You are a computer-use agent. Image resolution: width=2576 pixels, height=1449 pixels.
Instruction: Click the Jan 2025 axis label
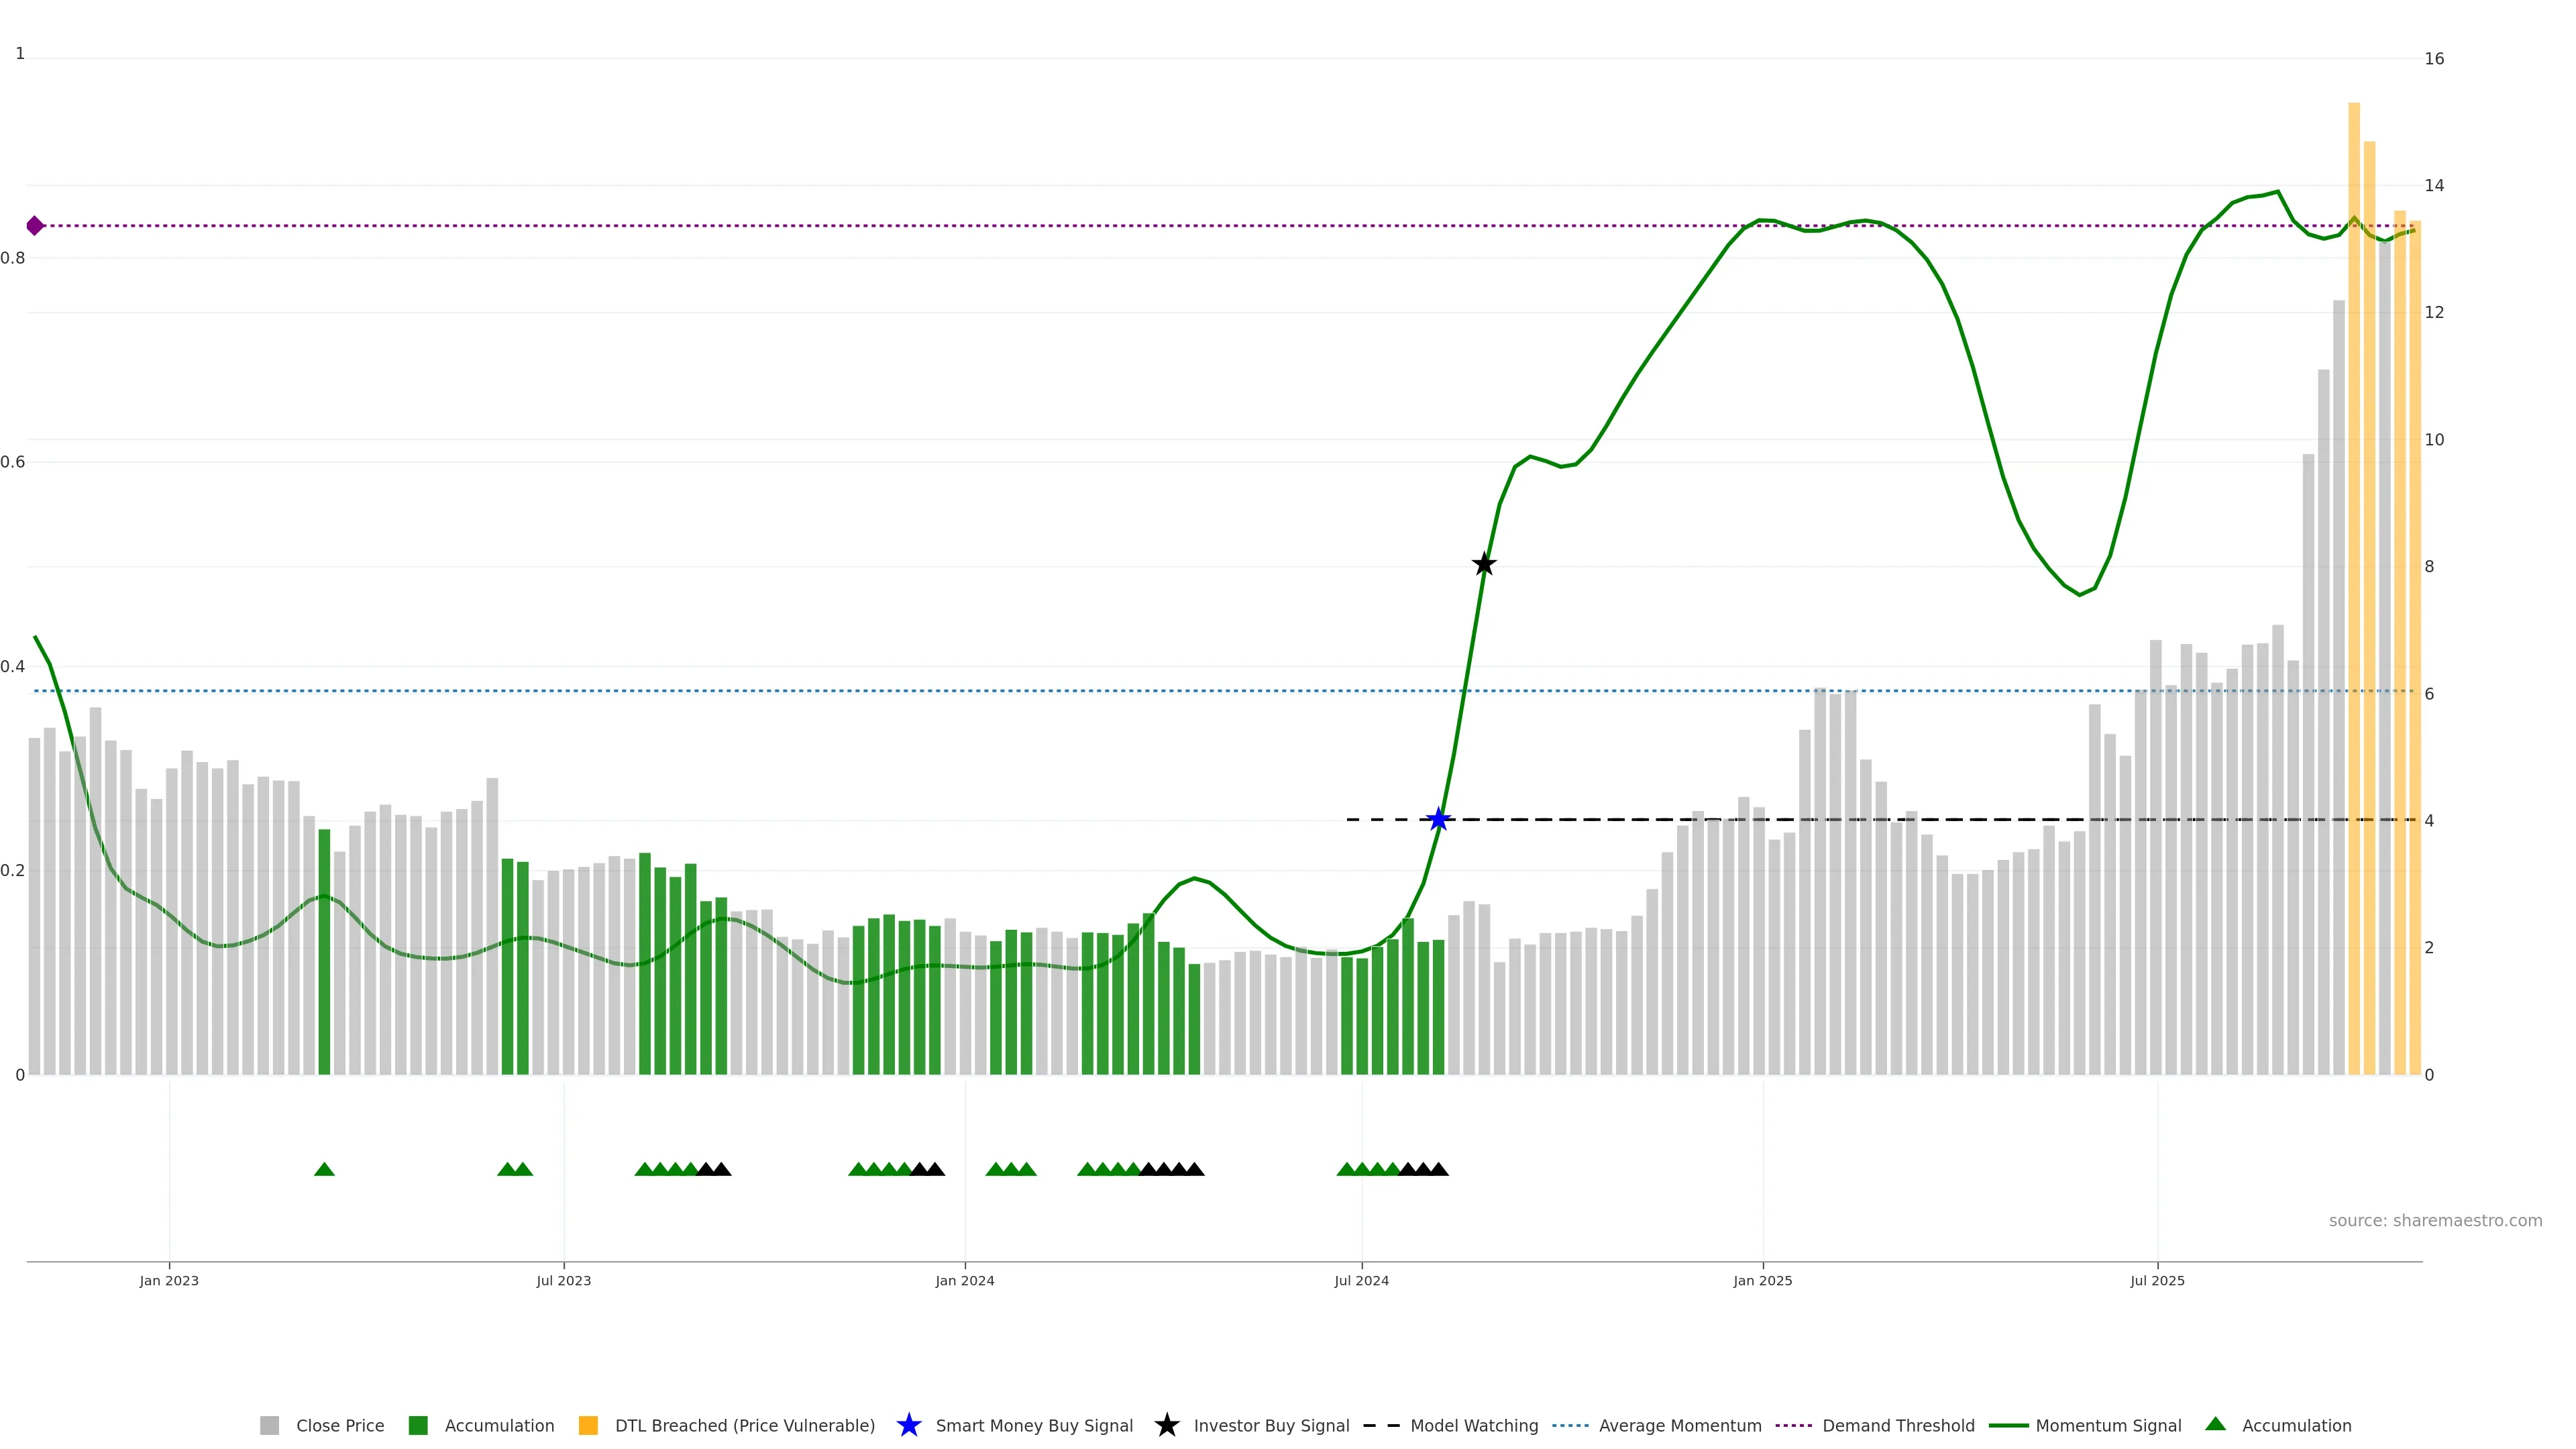(1762, 1280)
